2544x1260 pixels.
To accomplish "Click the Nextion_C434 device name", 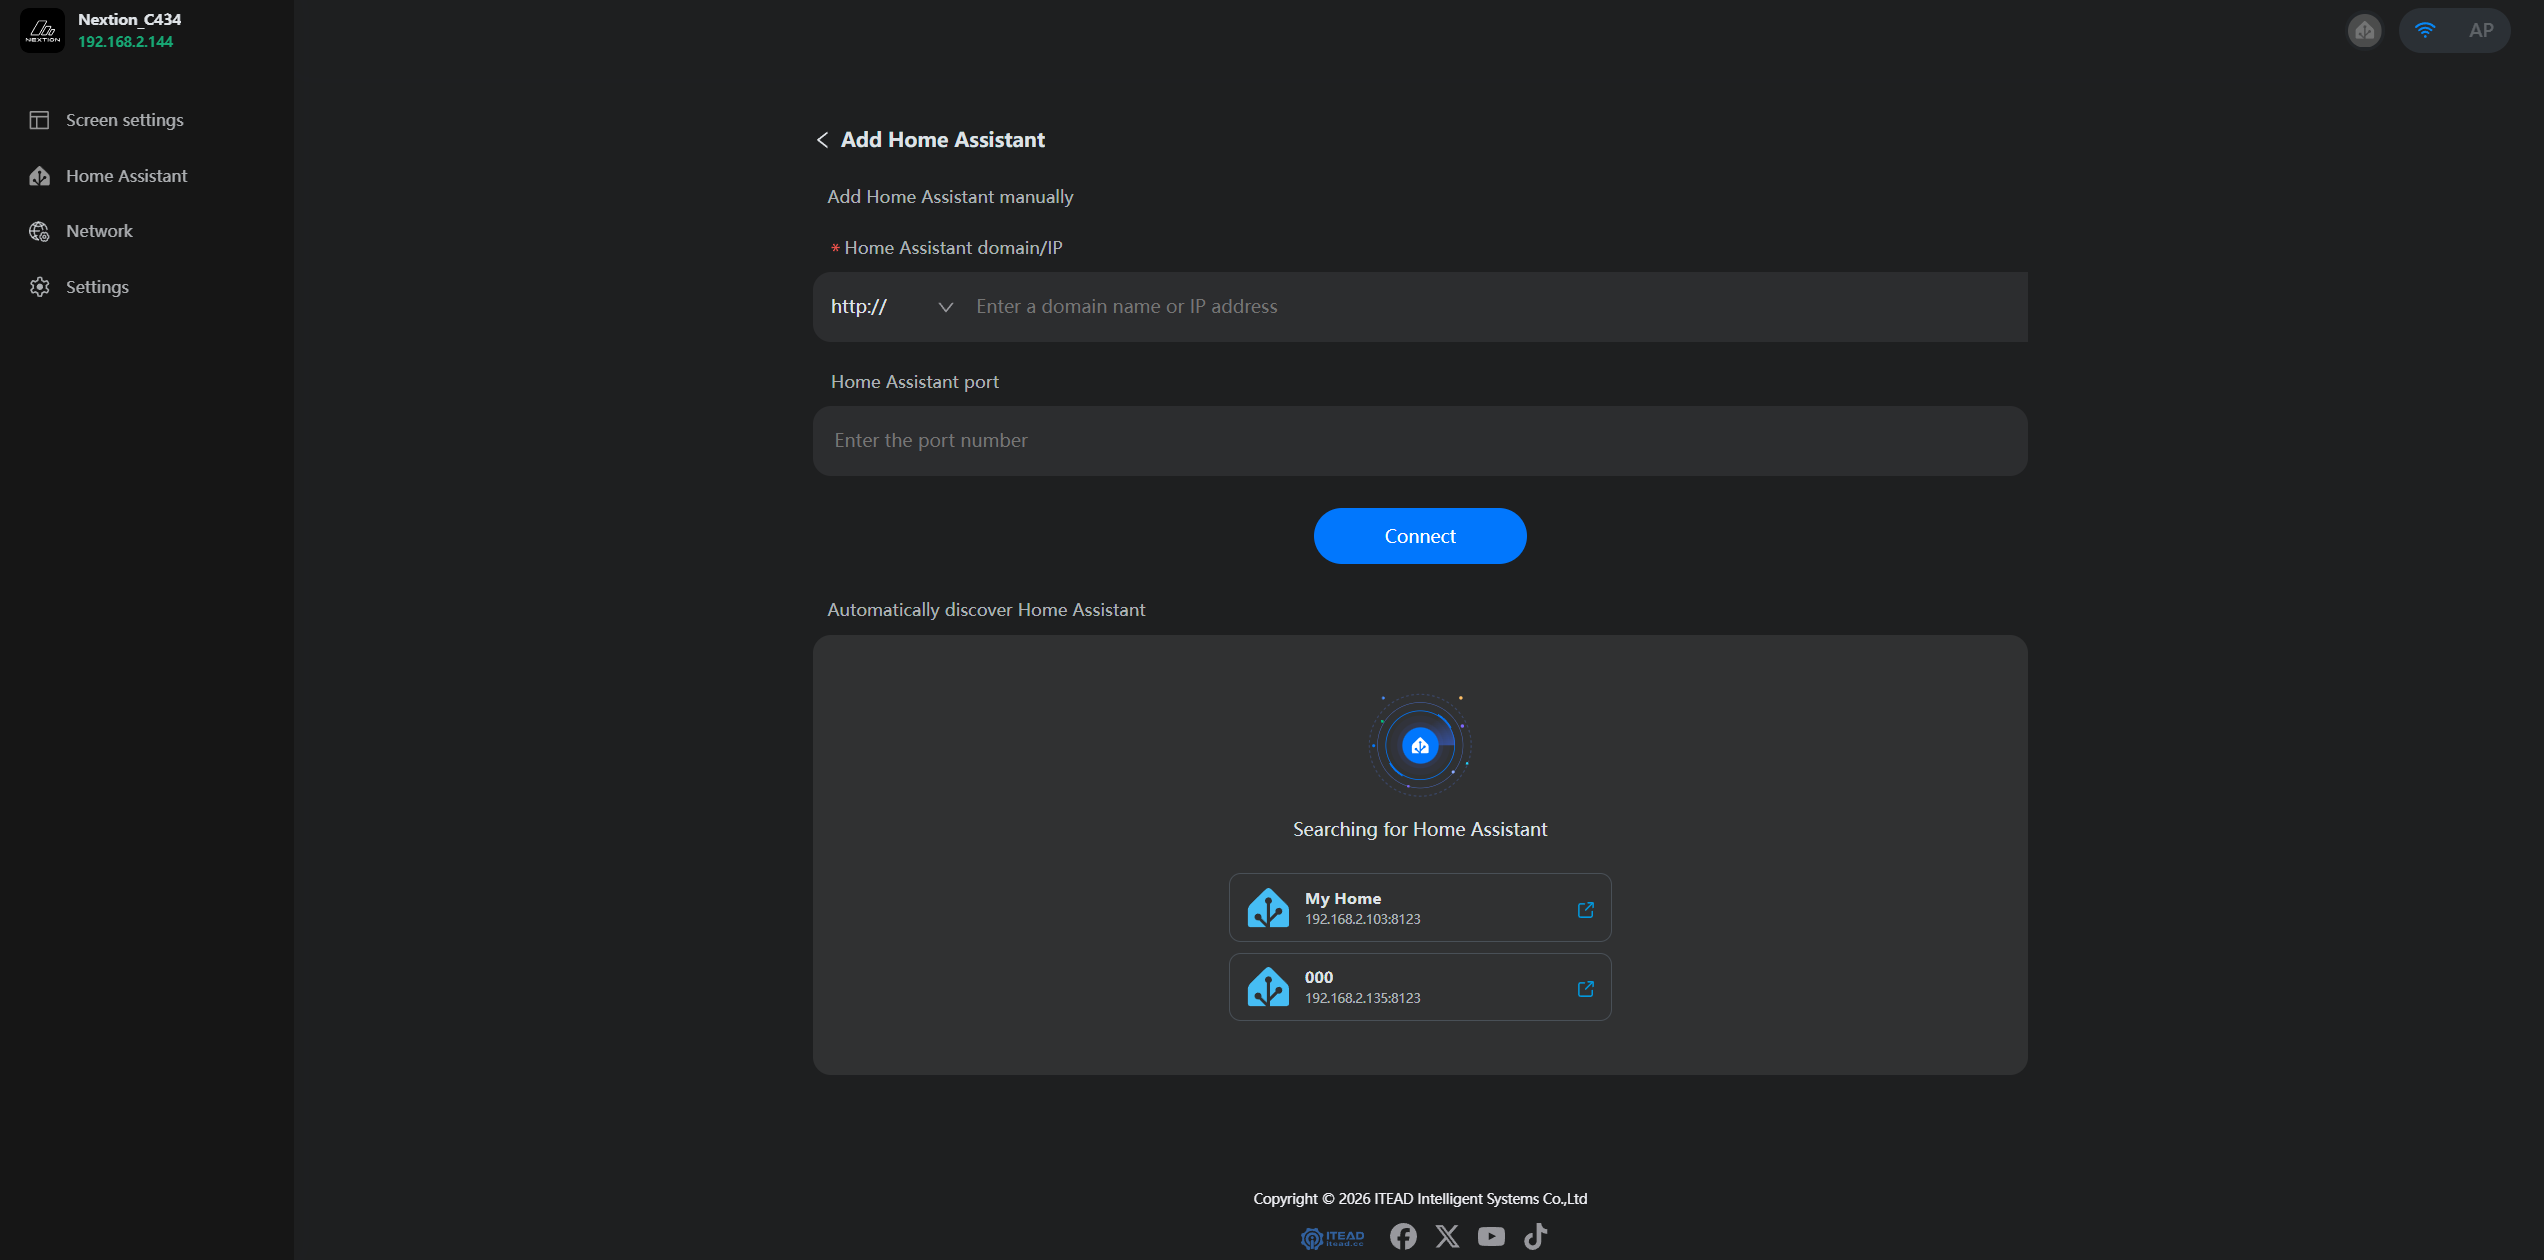I will tap(129, 19).
